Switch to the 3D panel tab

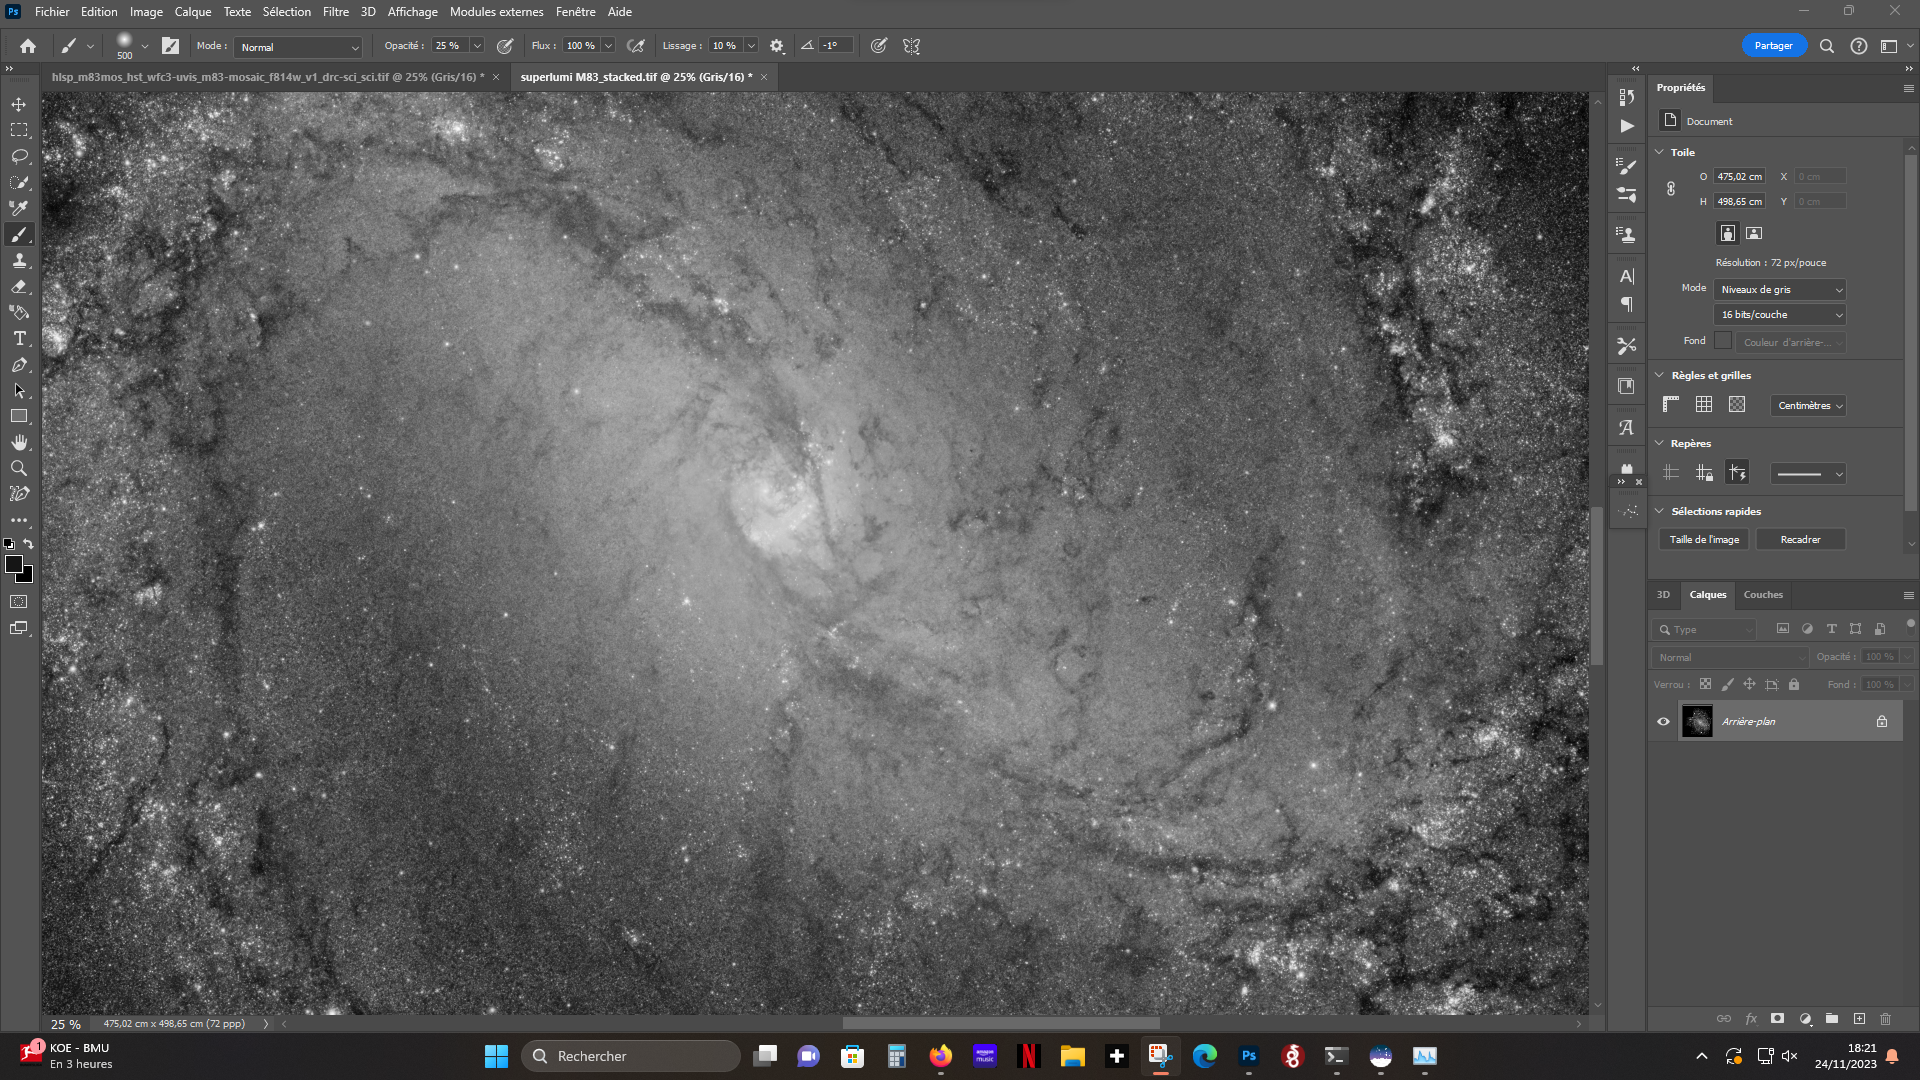(1663, 594)
